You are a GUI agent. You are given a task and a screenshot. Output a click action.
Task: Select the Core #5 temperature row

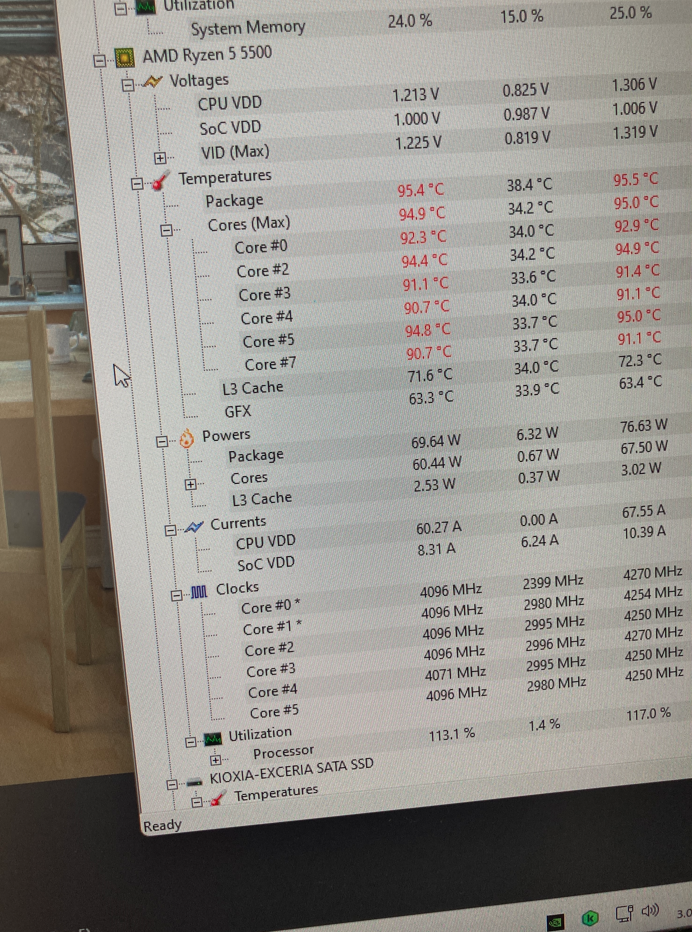tap(269, 341)
